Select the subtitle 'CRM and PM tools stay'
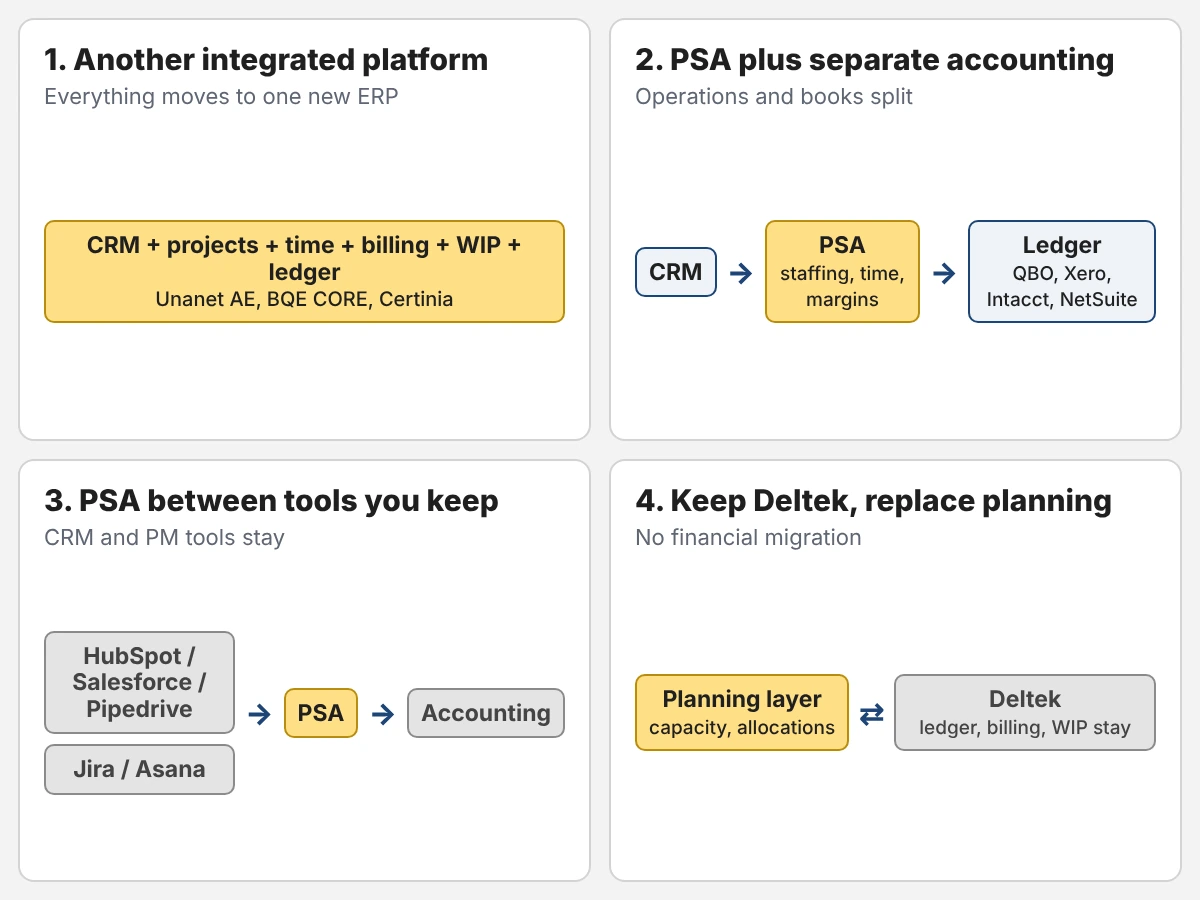This screenshot has width=1200, height=900. point(165,538)
